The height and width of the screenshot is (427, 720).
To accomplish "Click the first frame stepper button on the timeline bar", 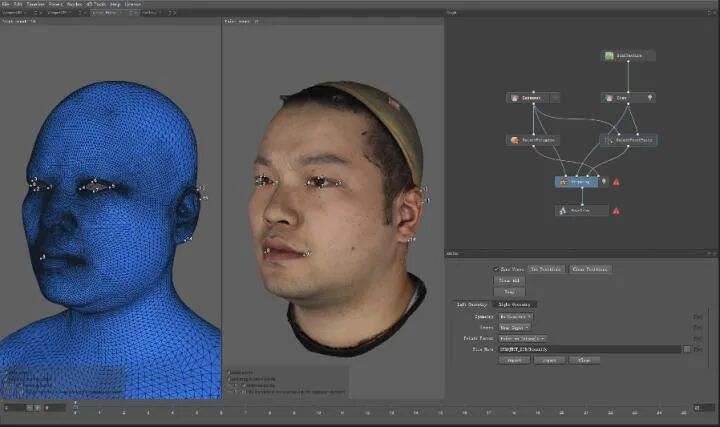I will [x=29, y=408].
